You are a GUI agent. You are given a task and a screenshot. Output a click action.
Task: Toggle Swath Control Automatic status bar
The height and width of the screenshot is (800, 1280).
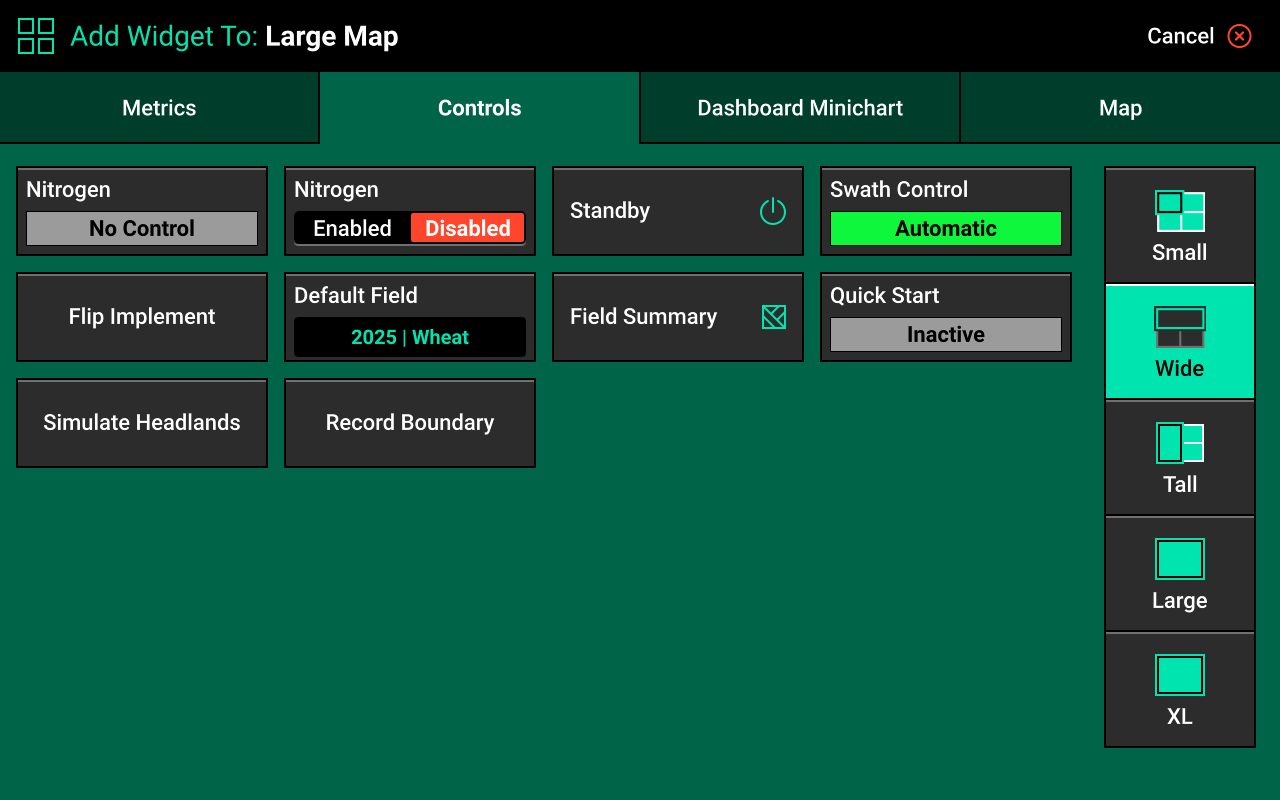point(945,228)
